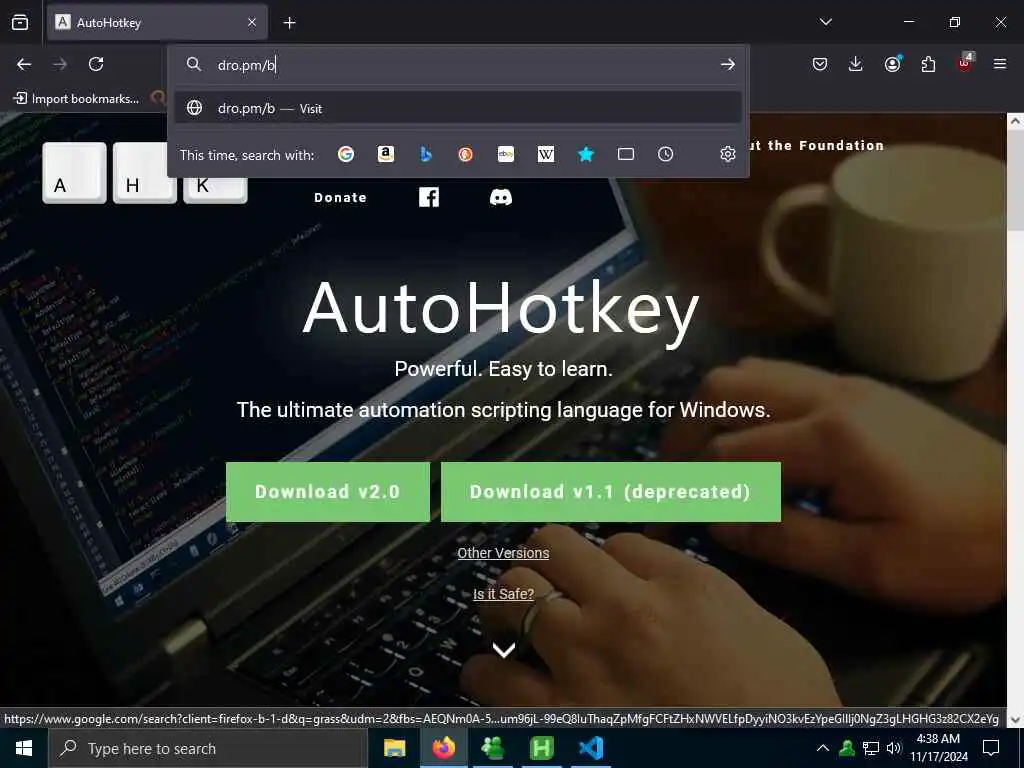Viewport: 1024px width, 768px height.
Task: Search in History clock icon
Action: [x=665, y=154]
